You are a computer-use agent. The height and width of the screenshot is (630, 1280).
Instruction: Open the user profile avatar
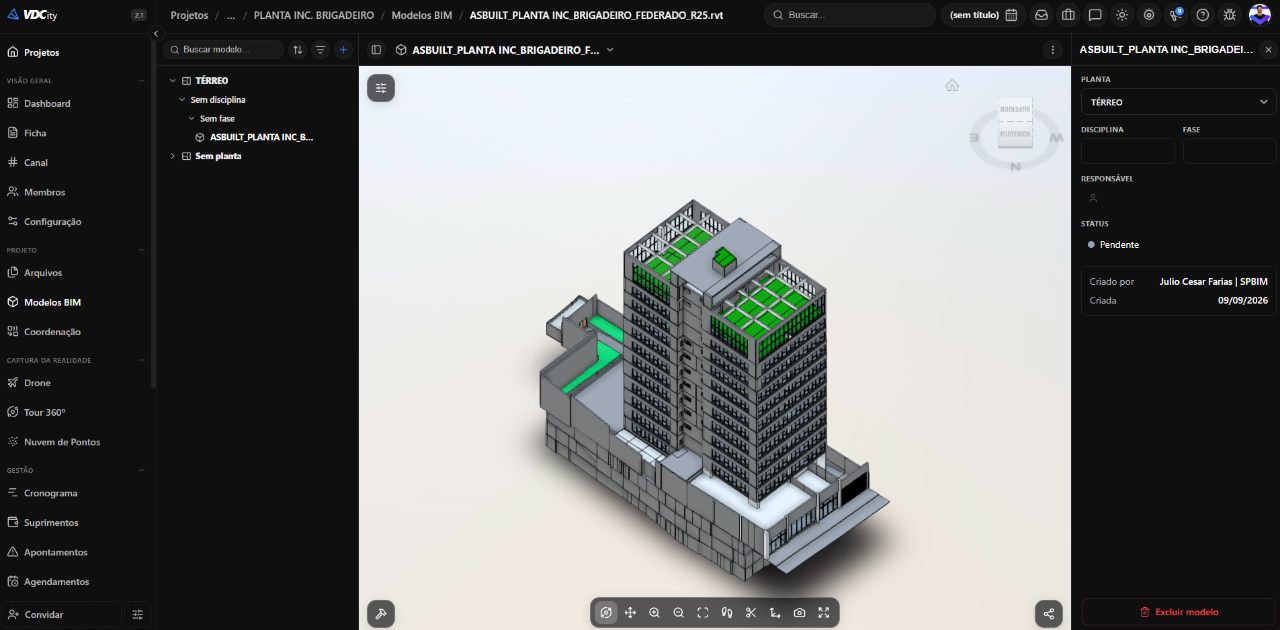point(1259,15)
